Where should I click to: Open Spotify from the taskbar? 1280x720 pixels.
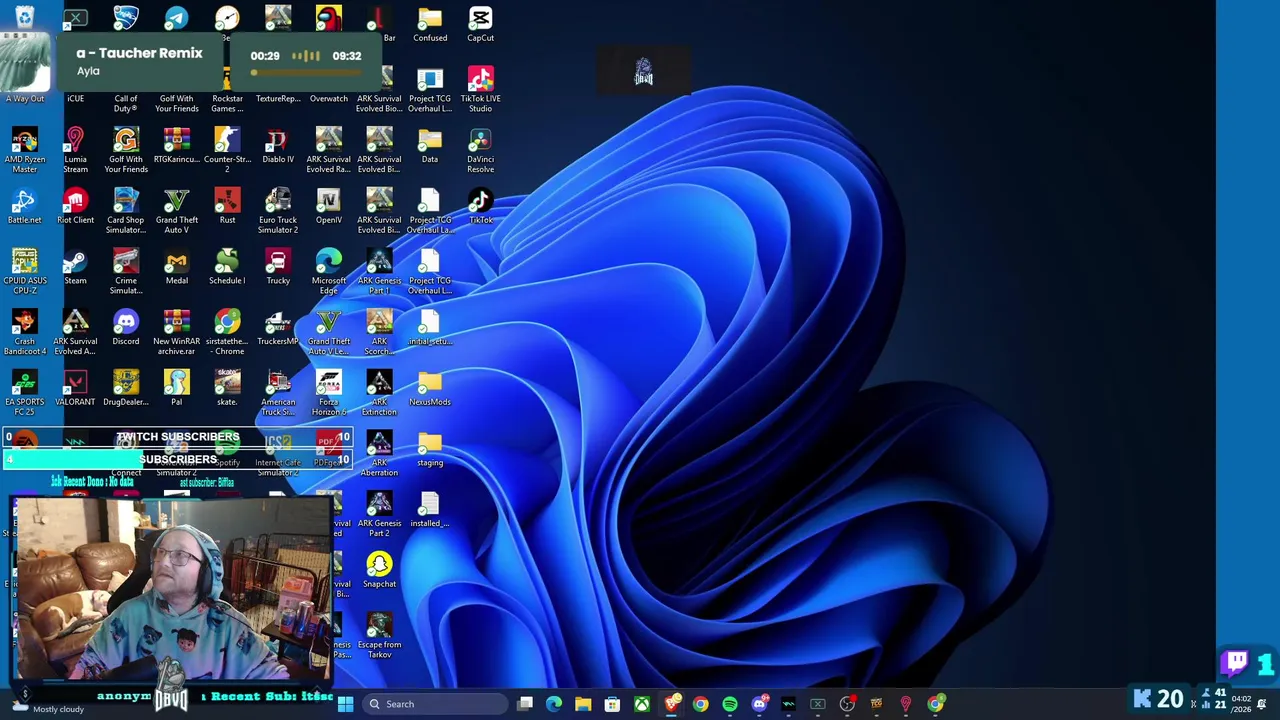pyautogui.click(x=730, y=704)
